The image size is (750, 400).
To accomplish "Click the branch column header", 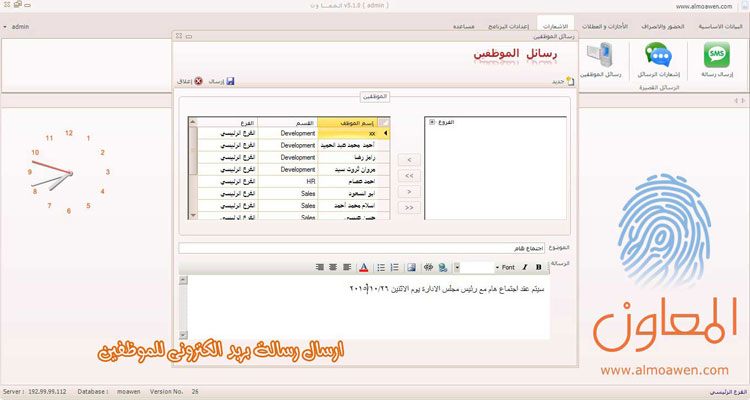I will [227, 123].
